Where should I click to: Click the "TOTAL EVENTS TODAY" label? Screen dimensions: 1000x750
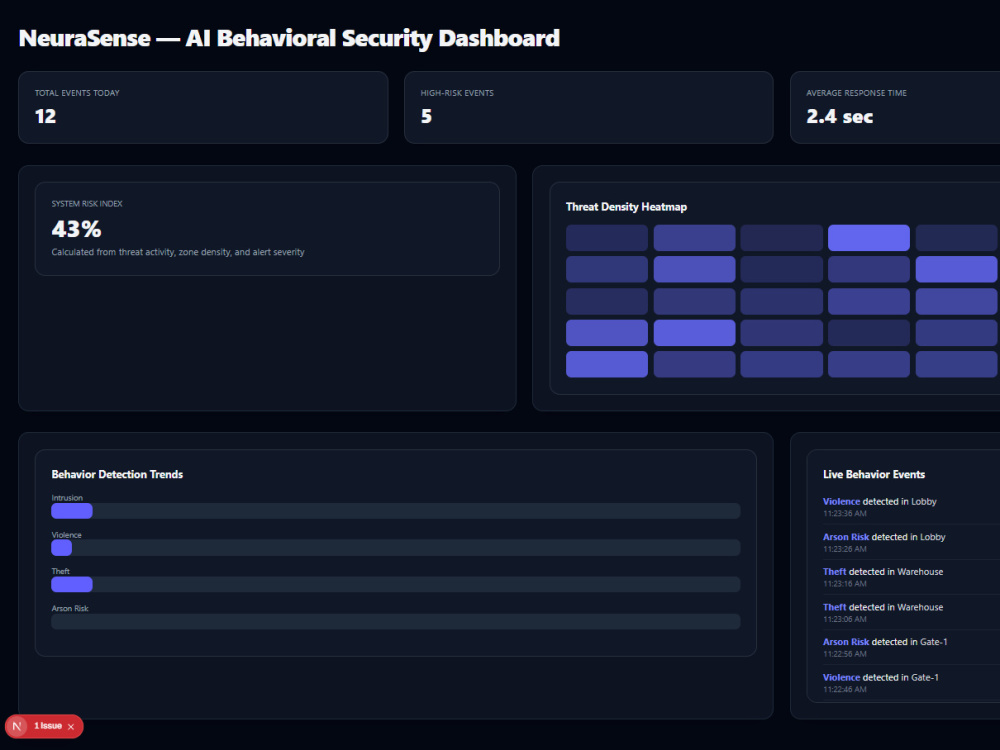[x=77, y=93]
